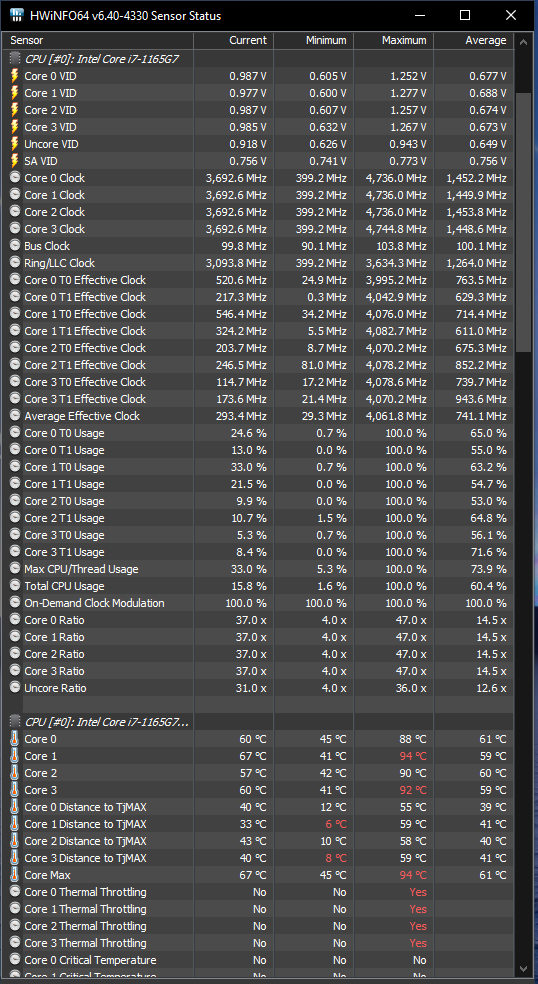The height and width of the screenshot is (984, 538).
Task: Click the Average column header
Action: tap(473, 40)
